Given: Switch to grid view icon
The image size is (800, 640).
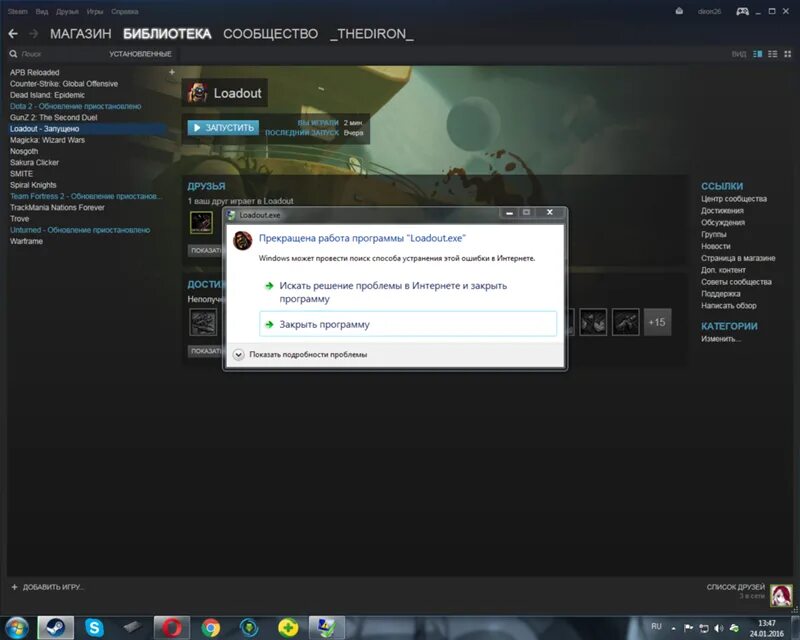Looking at the screenshot, I should (788, 54).
